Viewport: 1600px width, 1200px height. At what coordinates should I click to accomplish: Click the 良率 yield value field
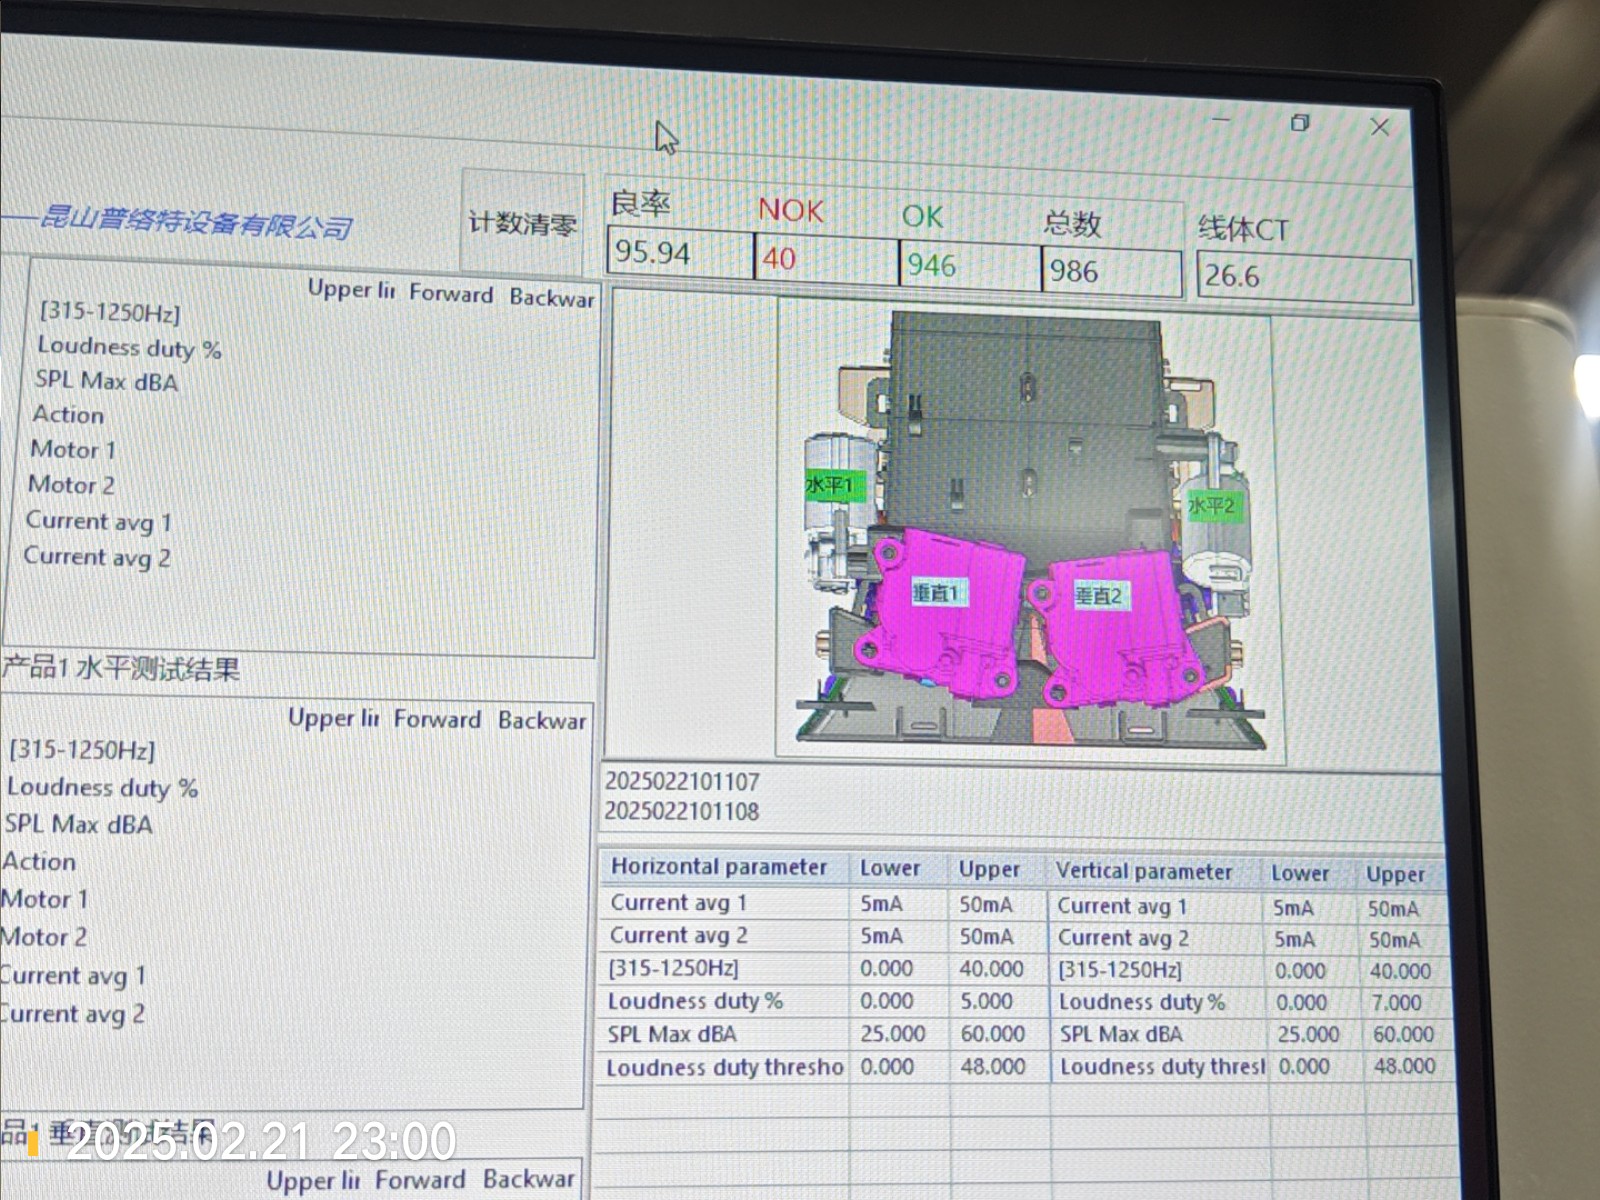point(679,253)
